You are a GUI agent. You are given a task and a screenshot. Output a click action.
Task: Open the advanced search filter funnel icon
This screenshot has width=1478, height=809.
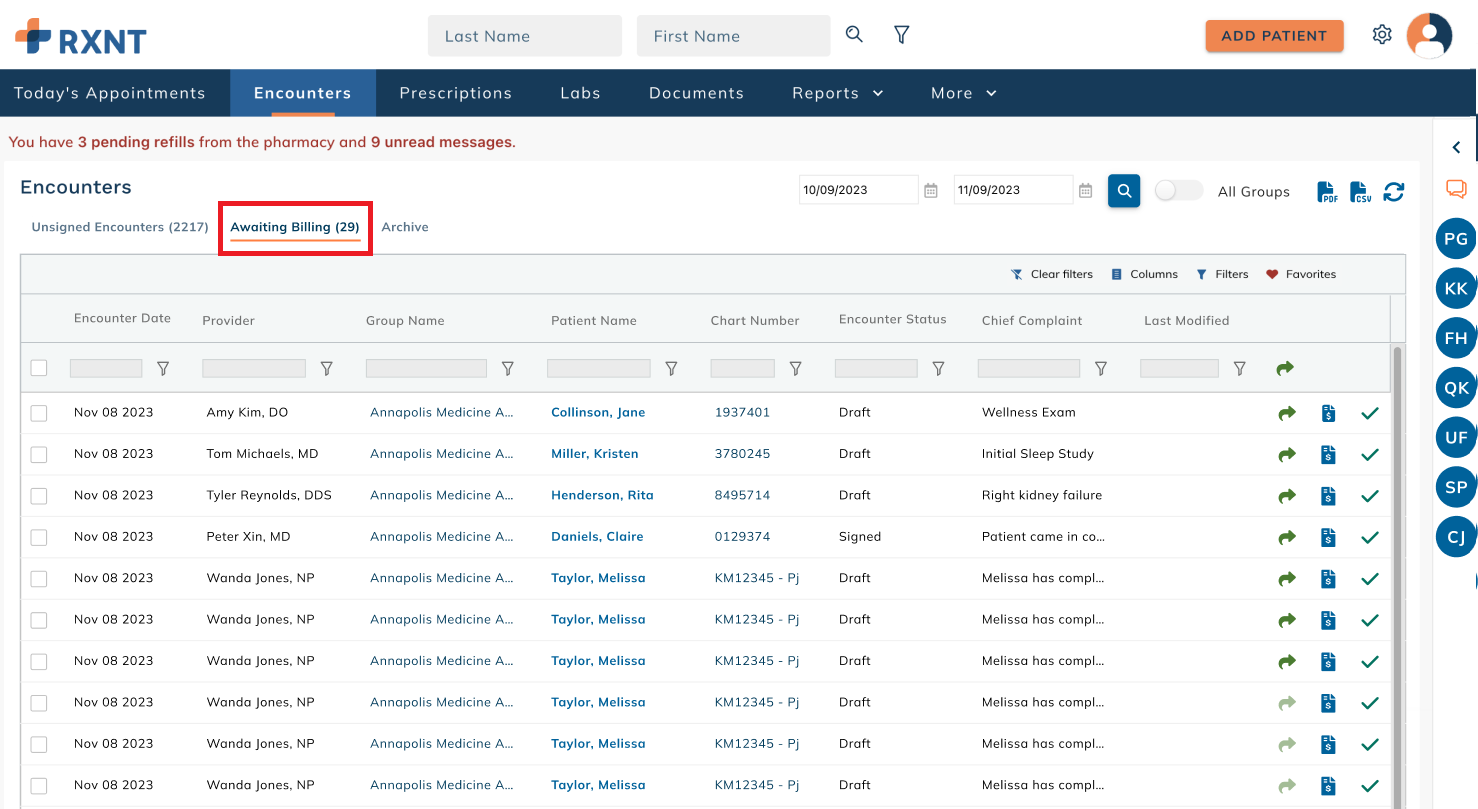tap(901, 35)
